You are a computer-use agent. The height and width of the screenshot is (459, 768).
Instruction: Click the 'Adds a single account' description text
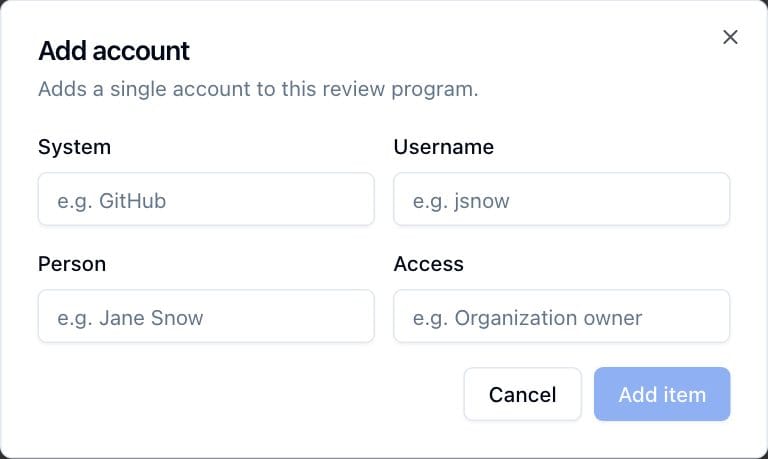pyautogui.click(x=258, y=90)
